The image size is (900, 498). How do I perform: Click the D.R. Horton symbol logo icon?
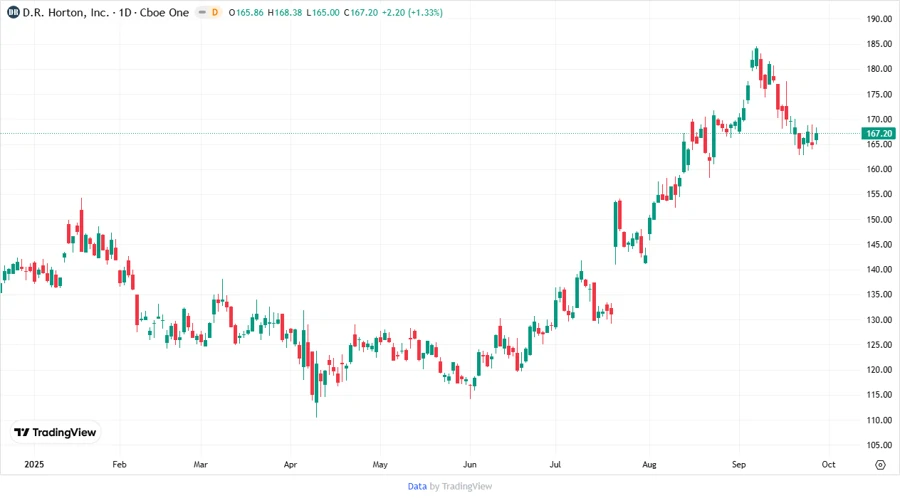(13, 12)
